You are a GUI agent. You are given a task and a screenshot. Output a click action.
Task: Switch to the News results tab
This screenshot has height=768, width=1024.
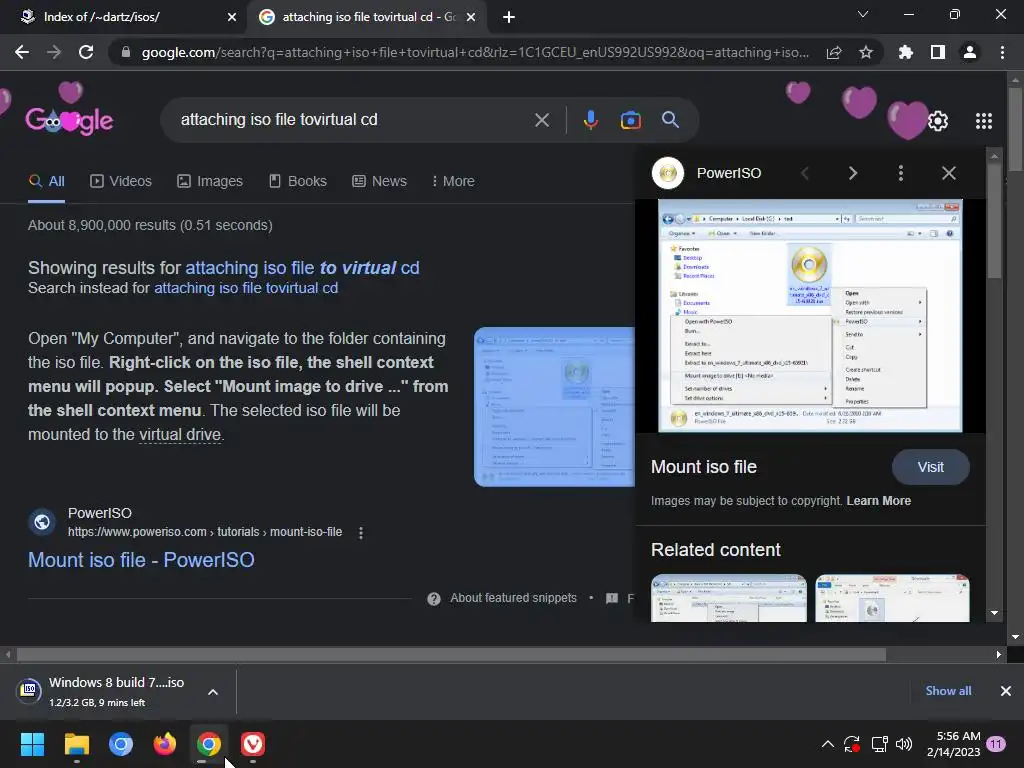click(x=379, y=181)
